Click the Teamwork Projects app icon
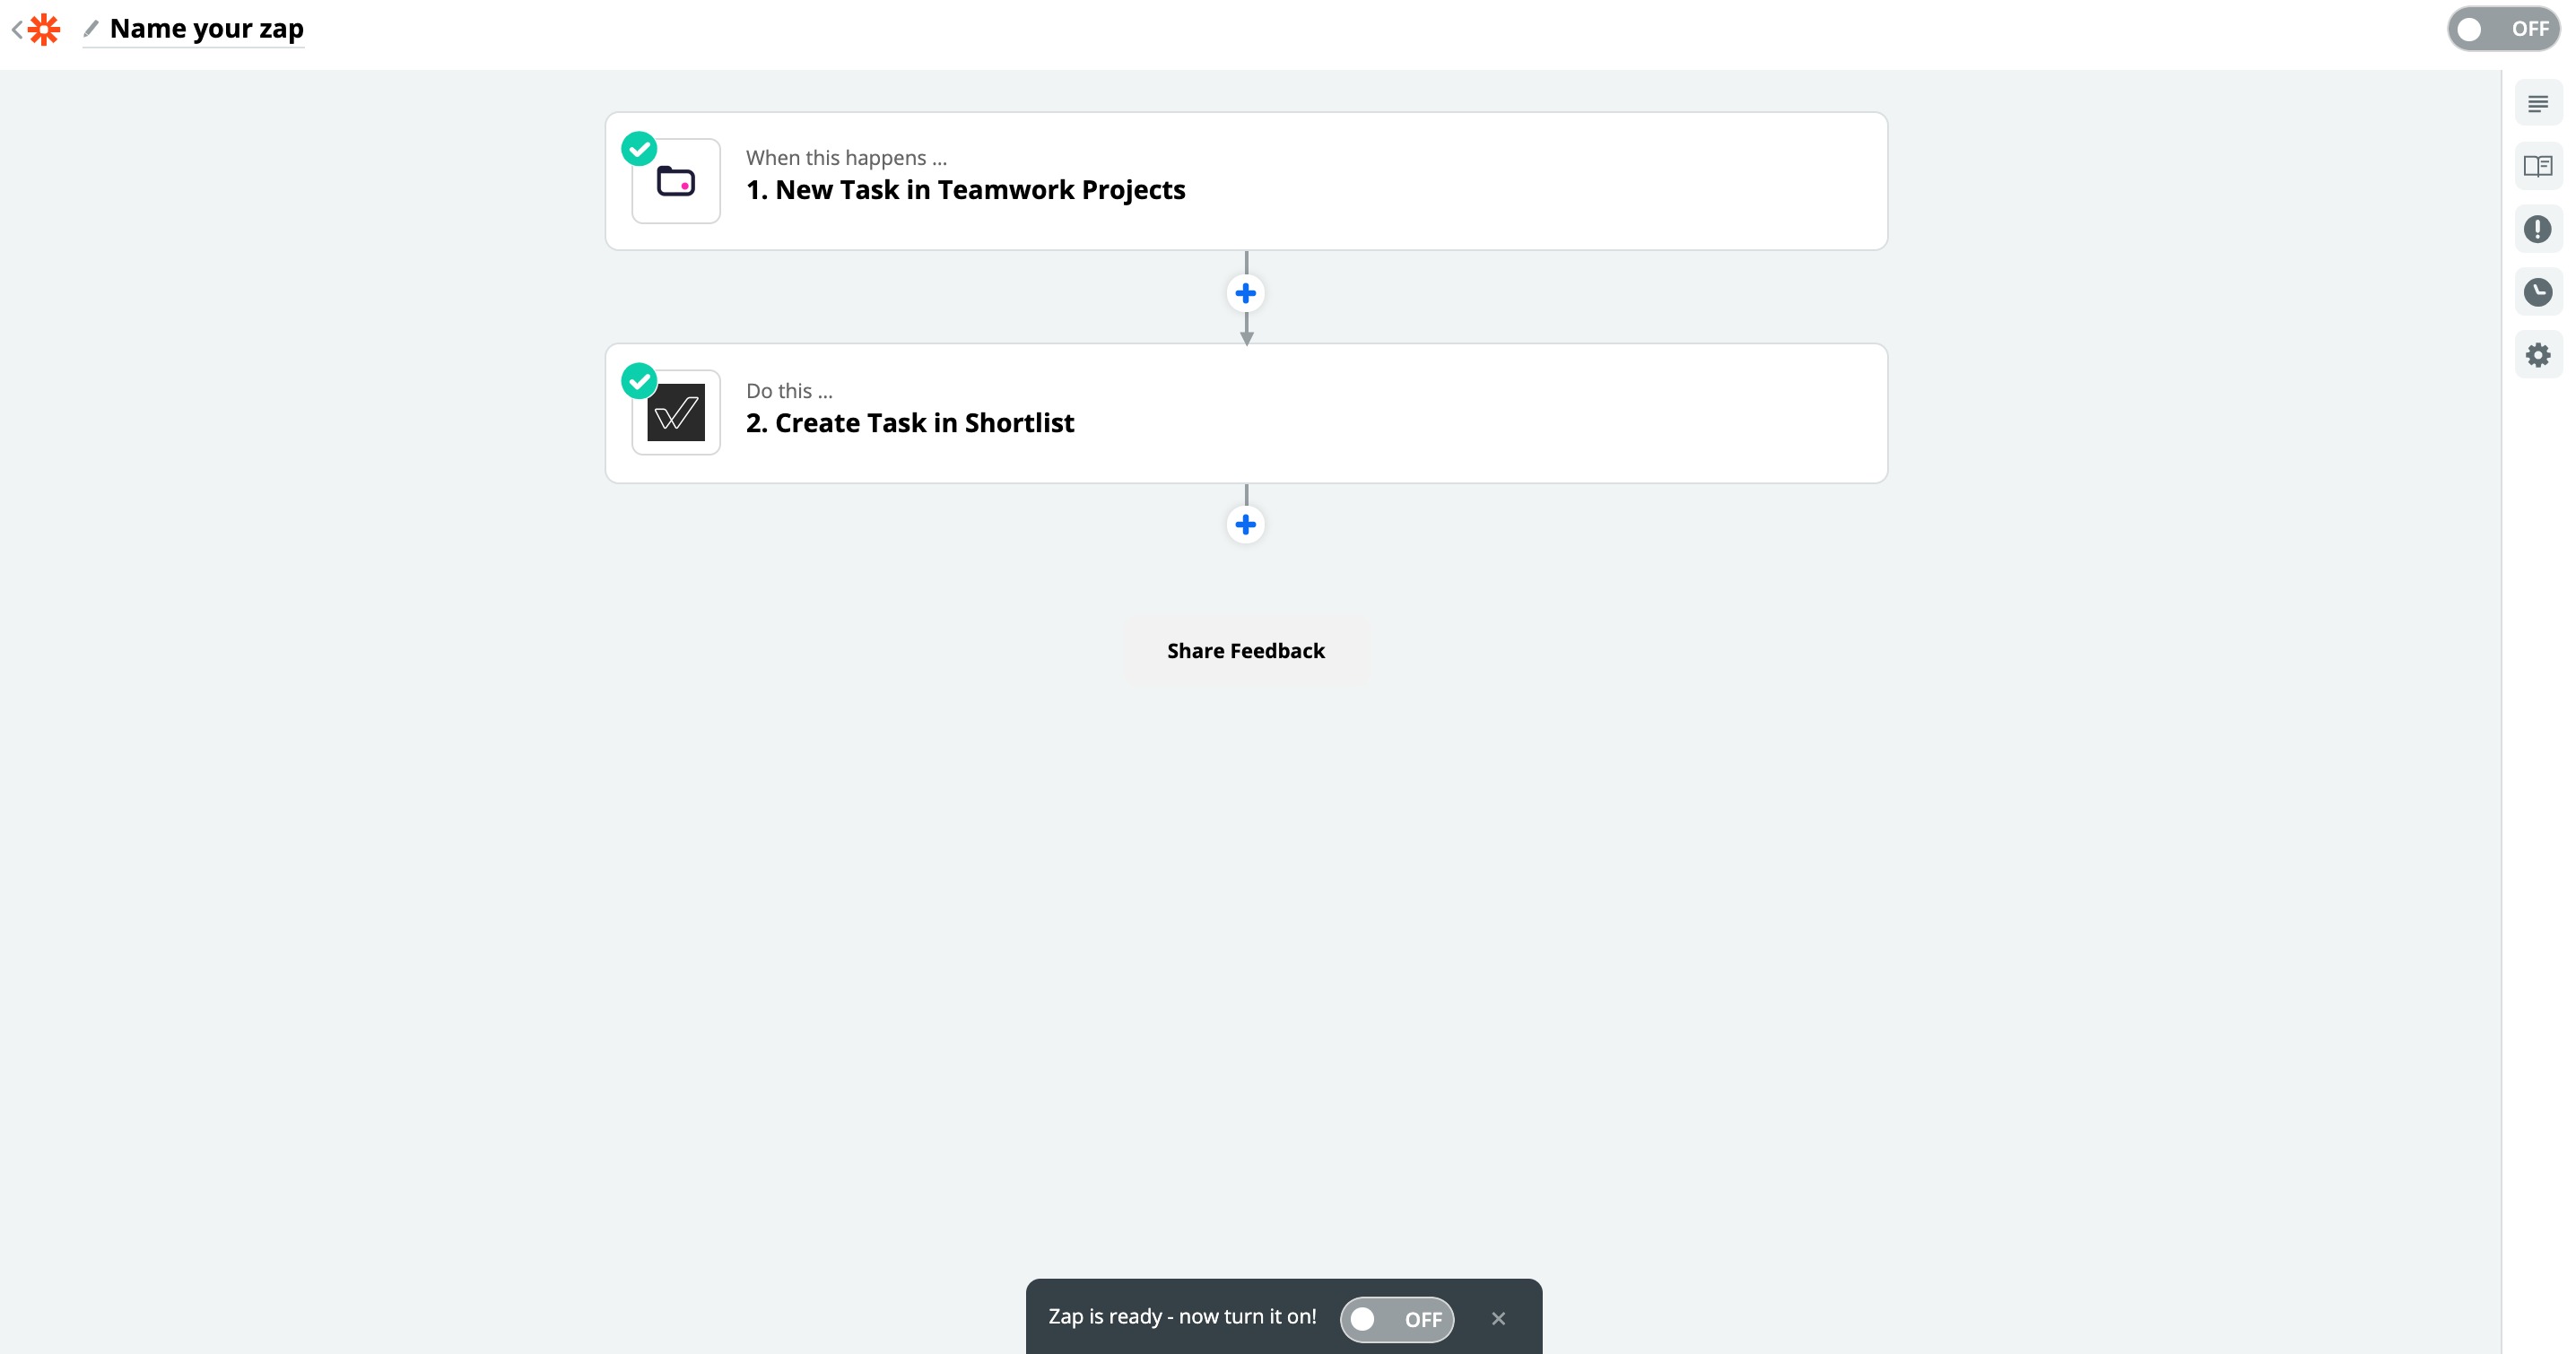Viewport: 2576px width, 1354px height. tap(676, 181)
